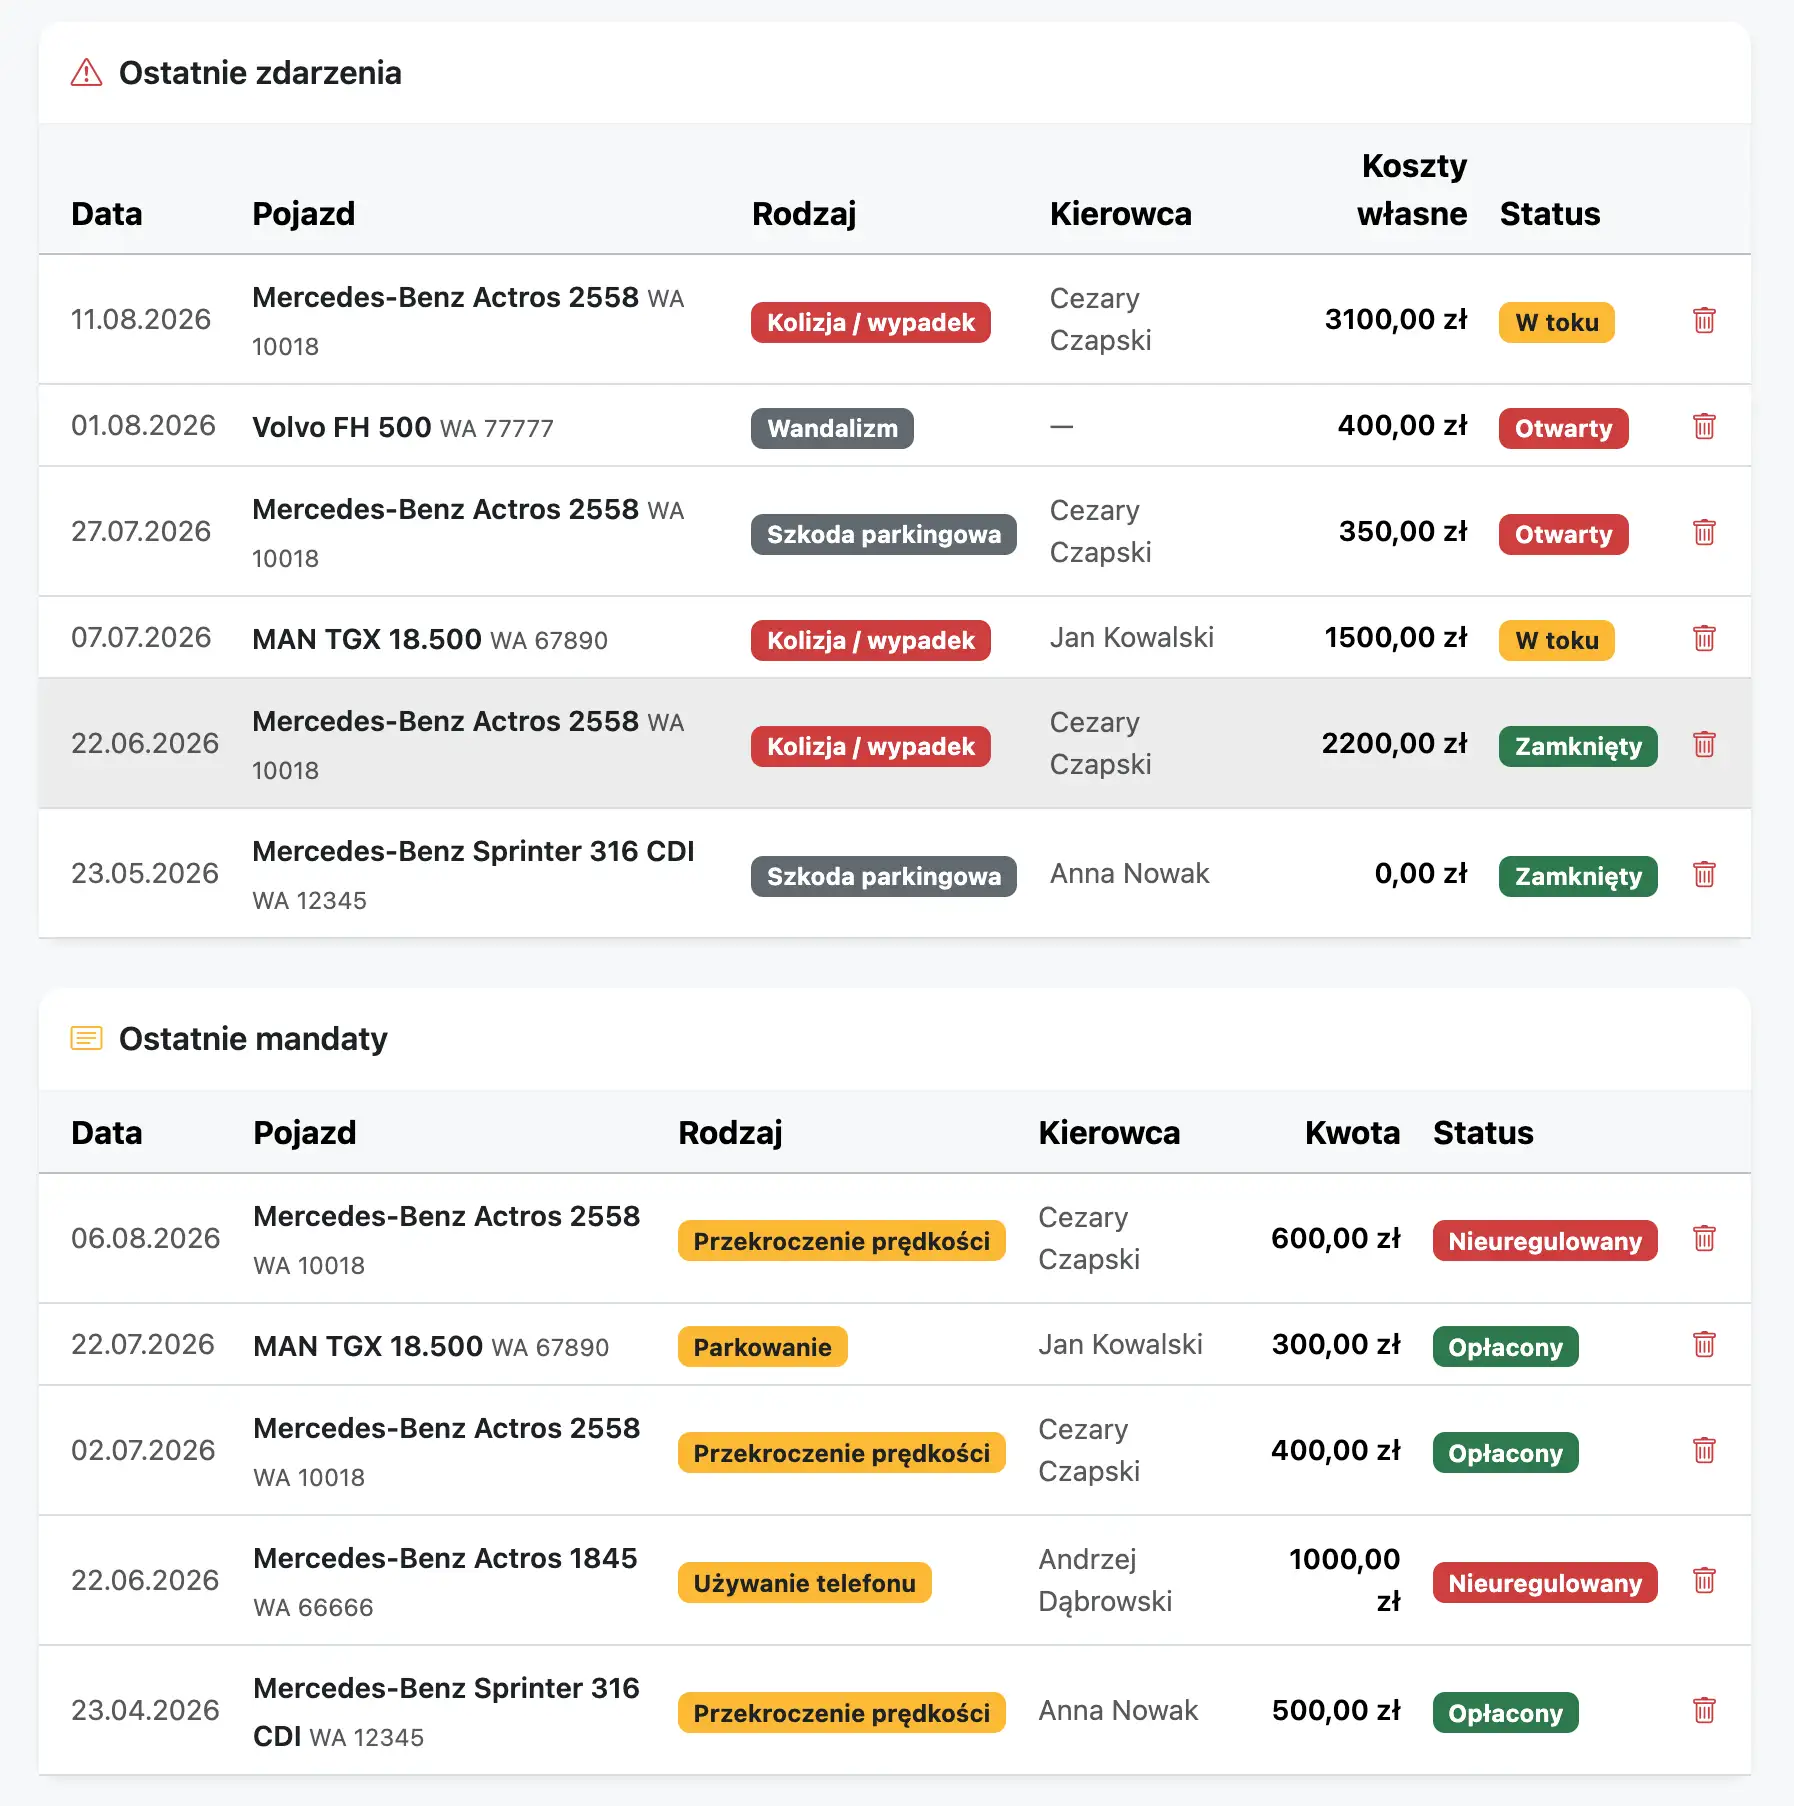Viewport: 1794px width, 1806px height.
Task: Delete the 22.07.2026 Parkowanie fine
Action: (x=1704, y=1345)
